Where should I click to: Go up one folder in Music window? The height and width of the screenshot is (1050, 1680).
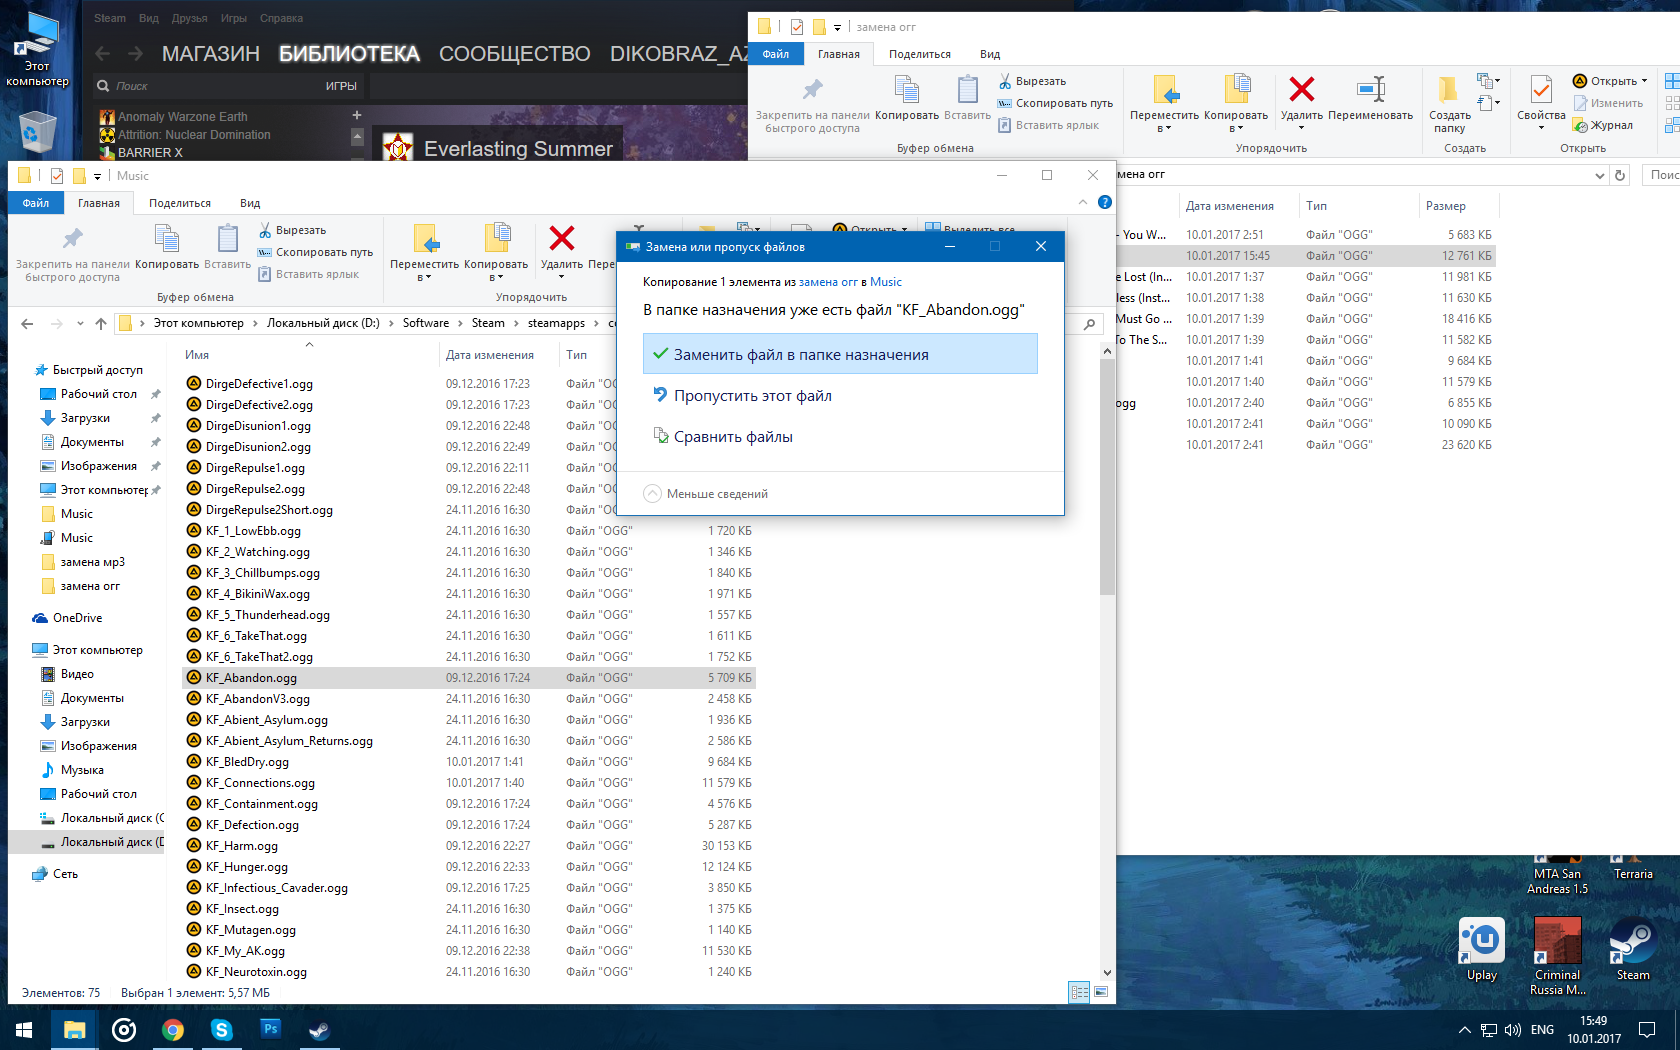click(101, 323)
